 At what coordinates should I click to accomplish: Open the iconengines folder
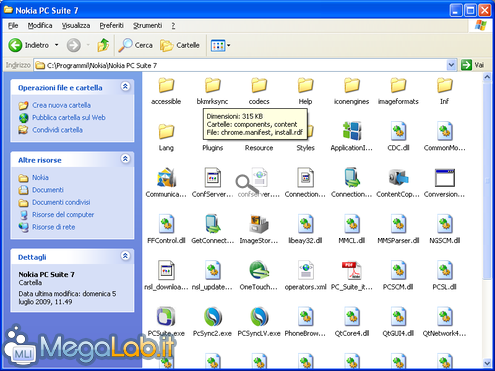352,91
